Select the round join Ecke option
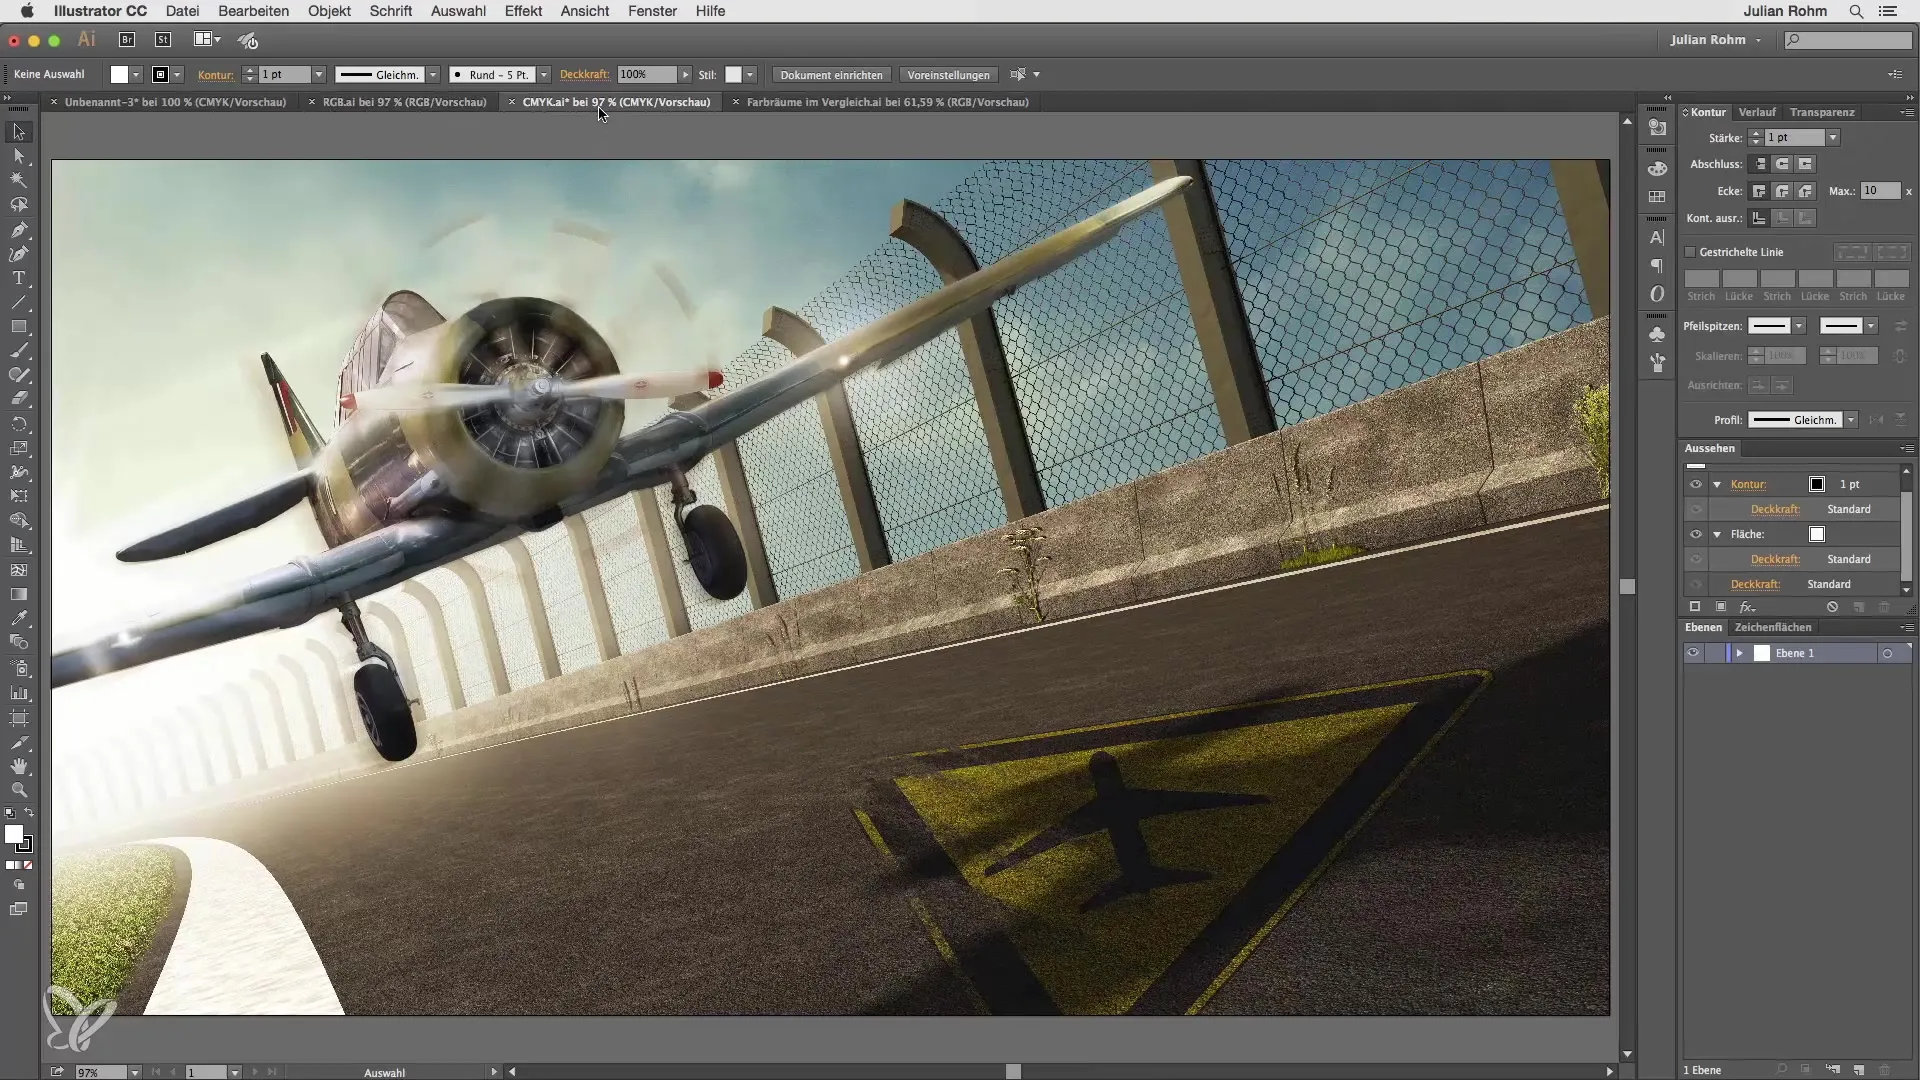Image resolution: width=1920 pixels, height=1080 pixels. (1782, 191)
